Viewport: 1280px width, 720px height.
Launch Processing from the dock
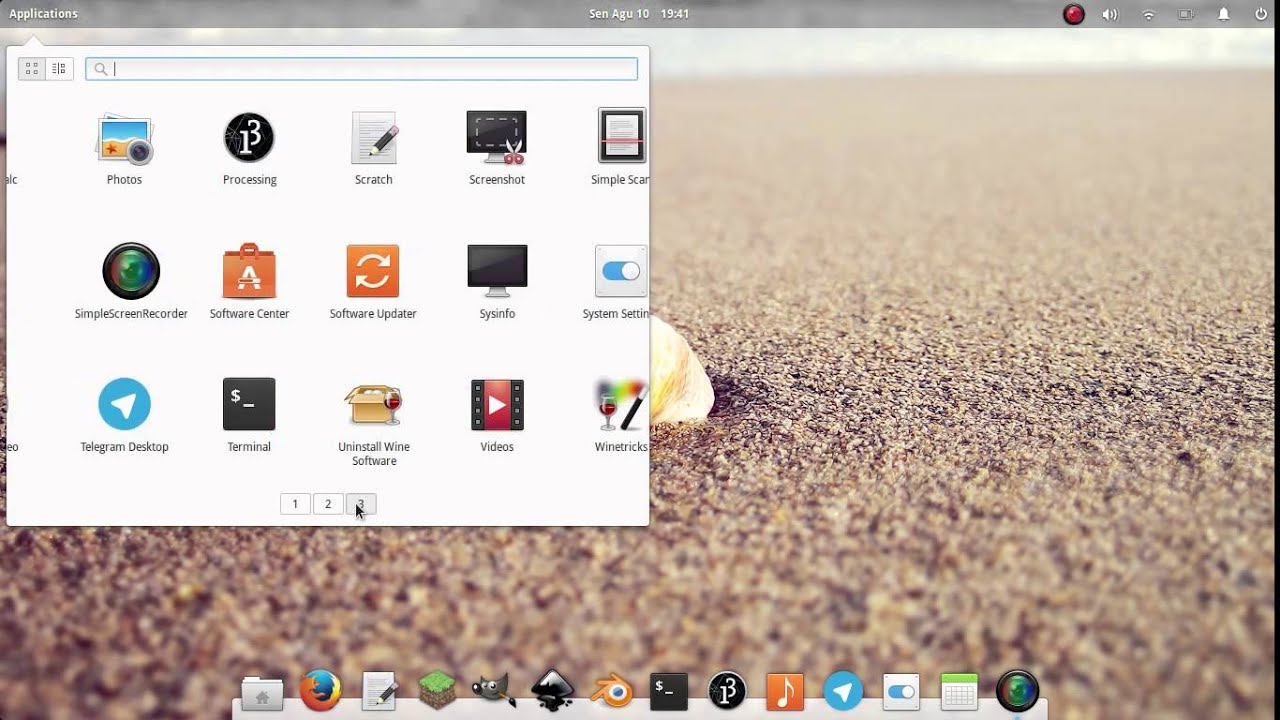pyautogui.click(x=727, y=691)
